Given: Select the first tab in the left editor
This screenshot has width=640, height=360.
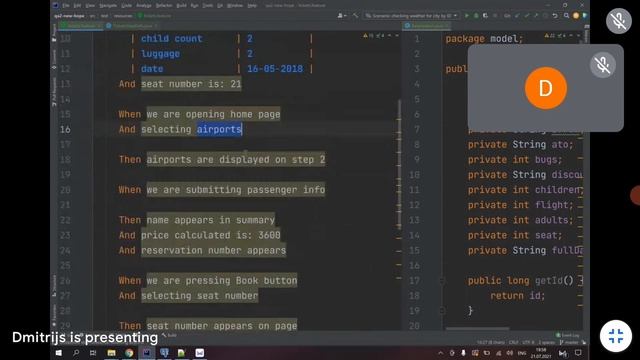Looking at the screenshot, I should click(x=82, y=25).
